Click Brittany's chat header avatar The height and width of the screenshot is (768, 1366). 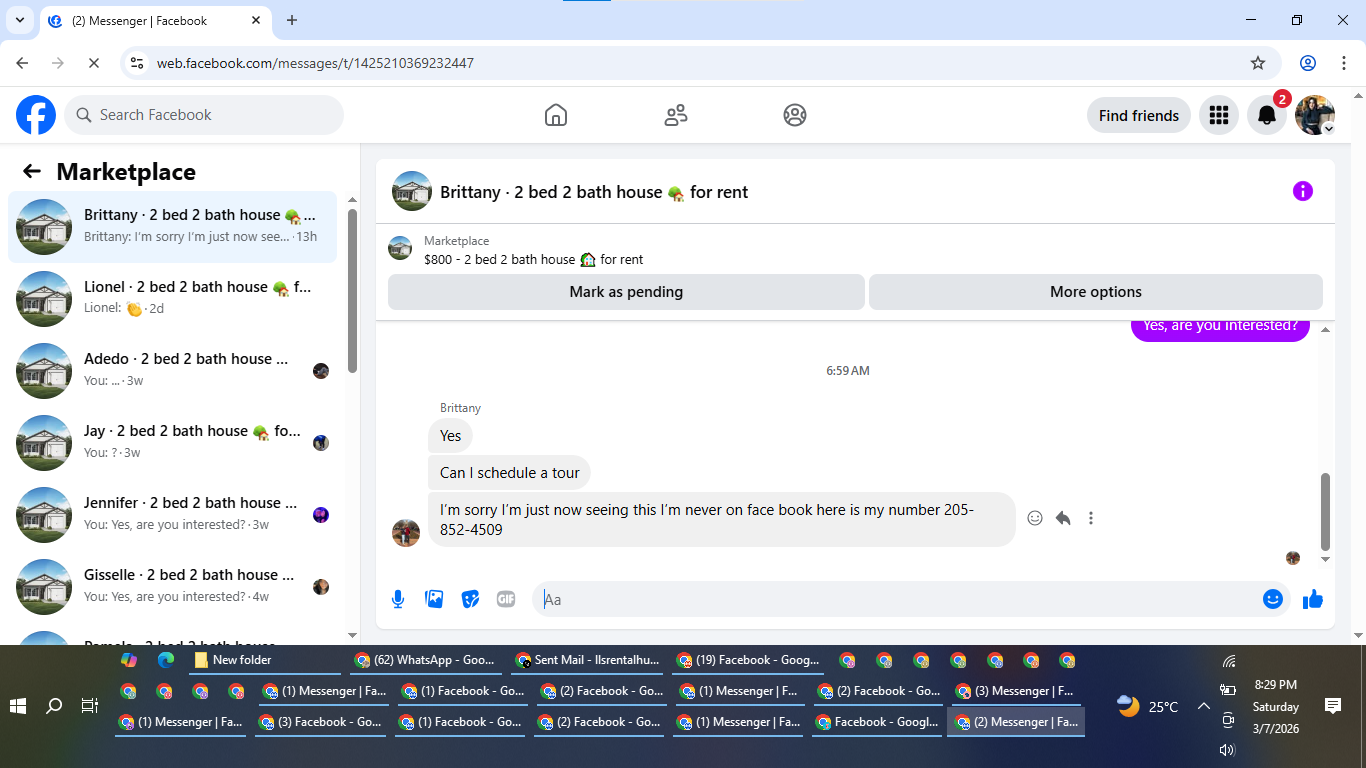(412, 191)
